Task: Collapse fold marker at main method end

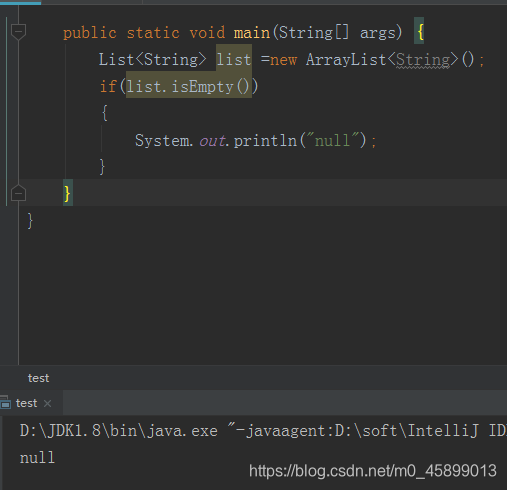Action: pyautogui.click(x=18, y=193)
